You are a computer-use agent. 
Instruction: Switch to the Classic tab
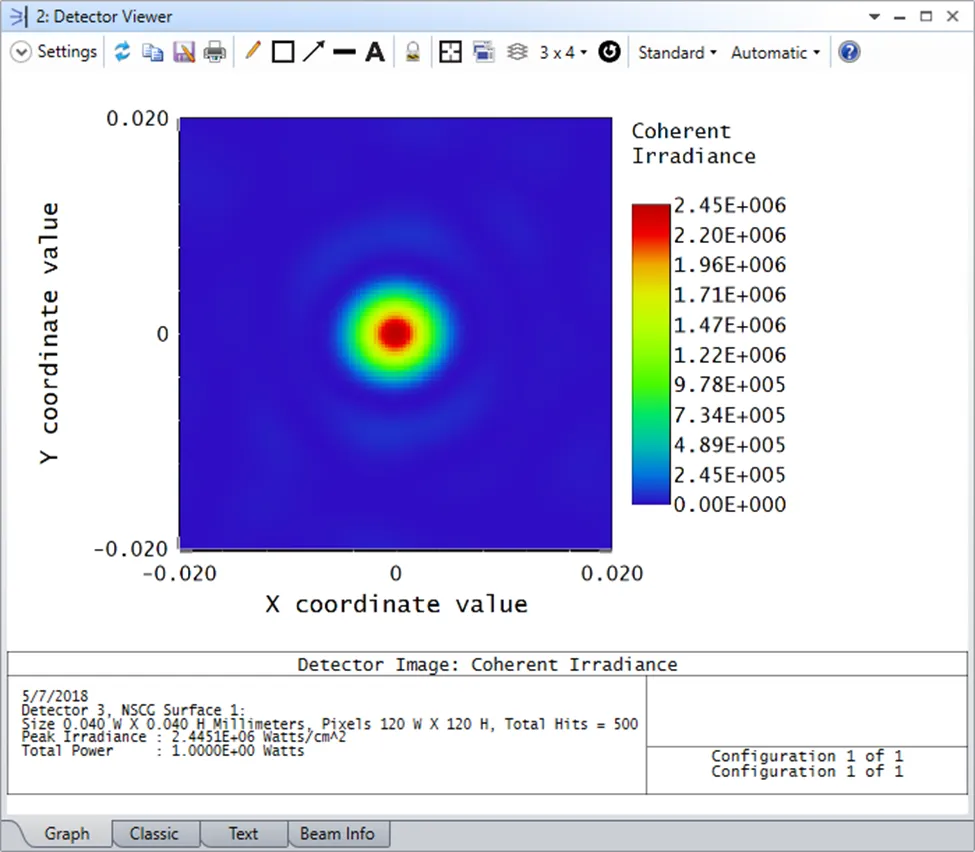coord(154,833)
